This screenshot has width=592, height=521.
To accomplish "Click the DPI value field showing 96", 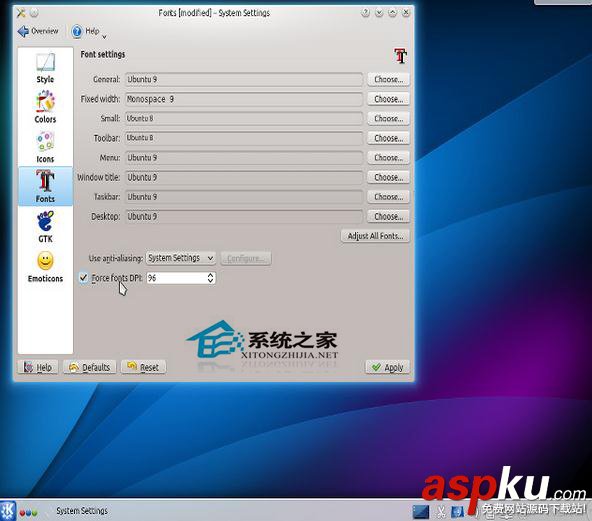I will point(176,278).
